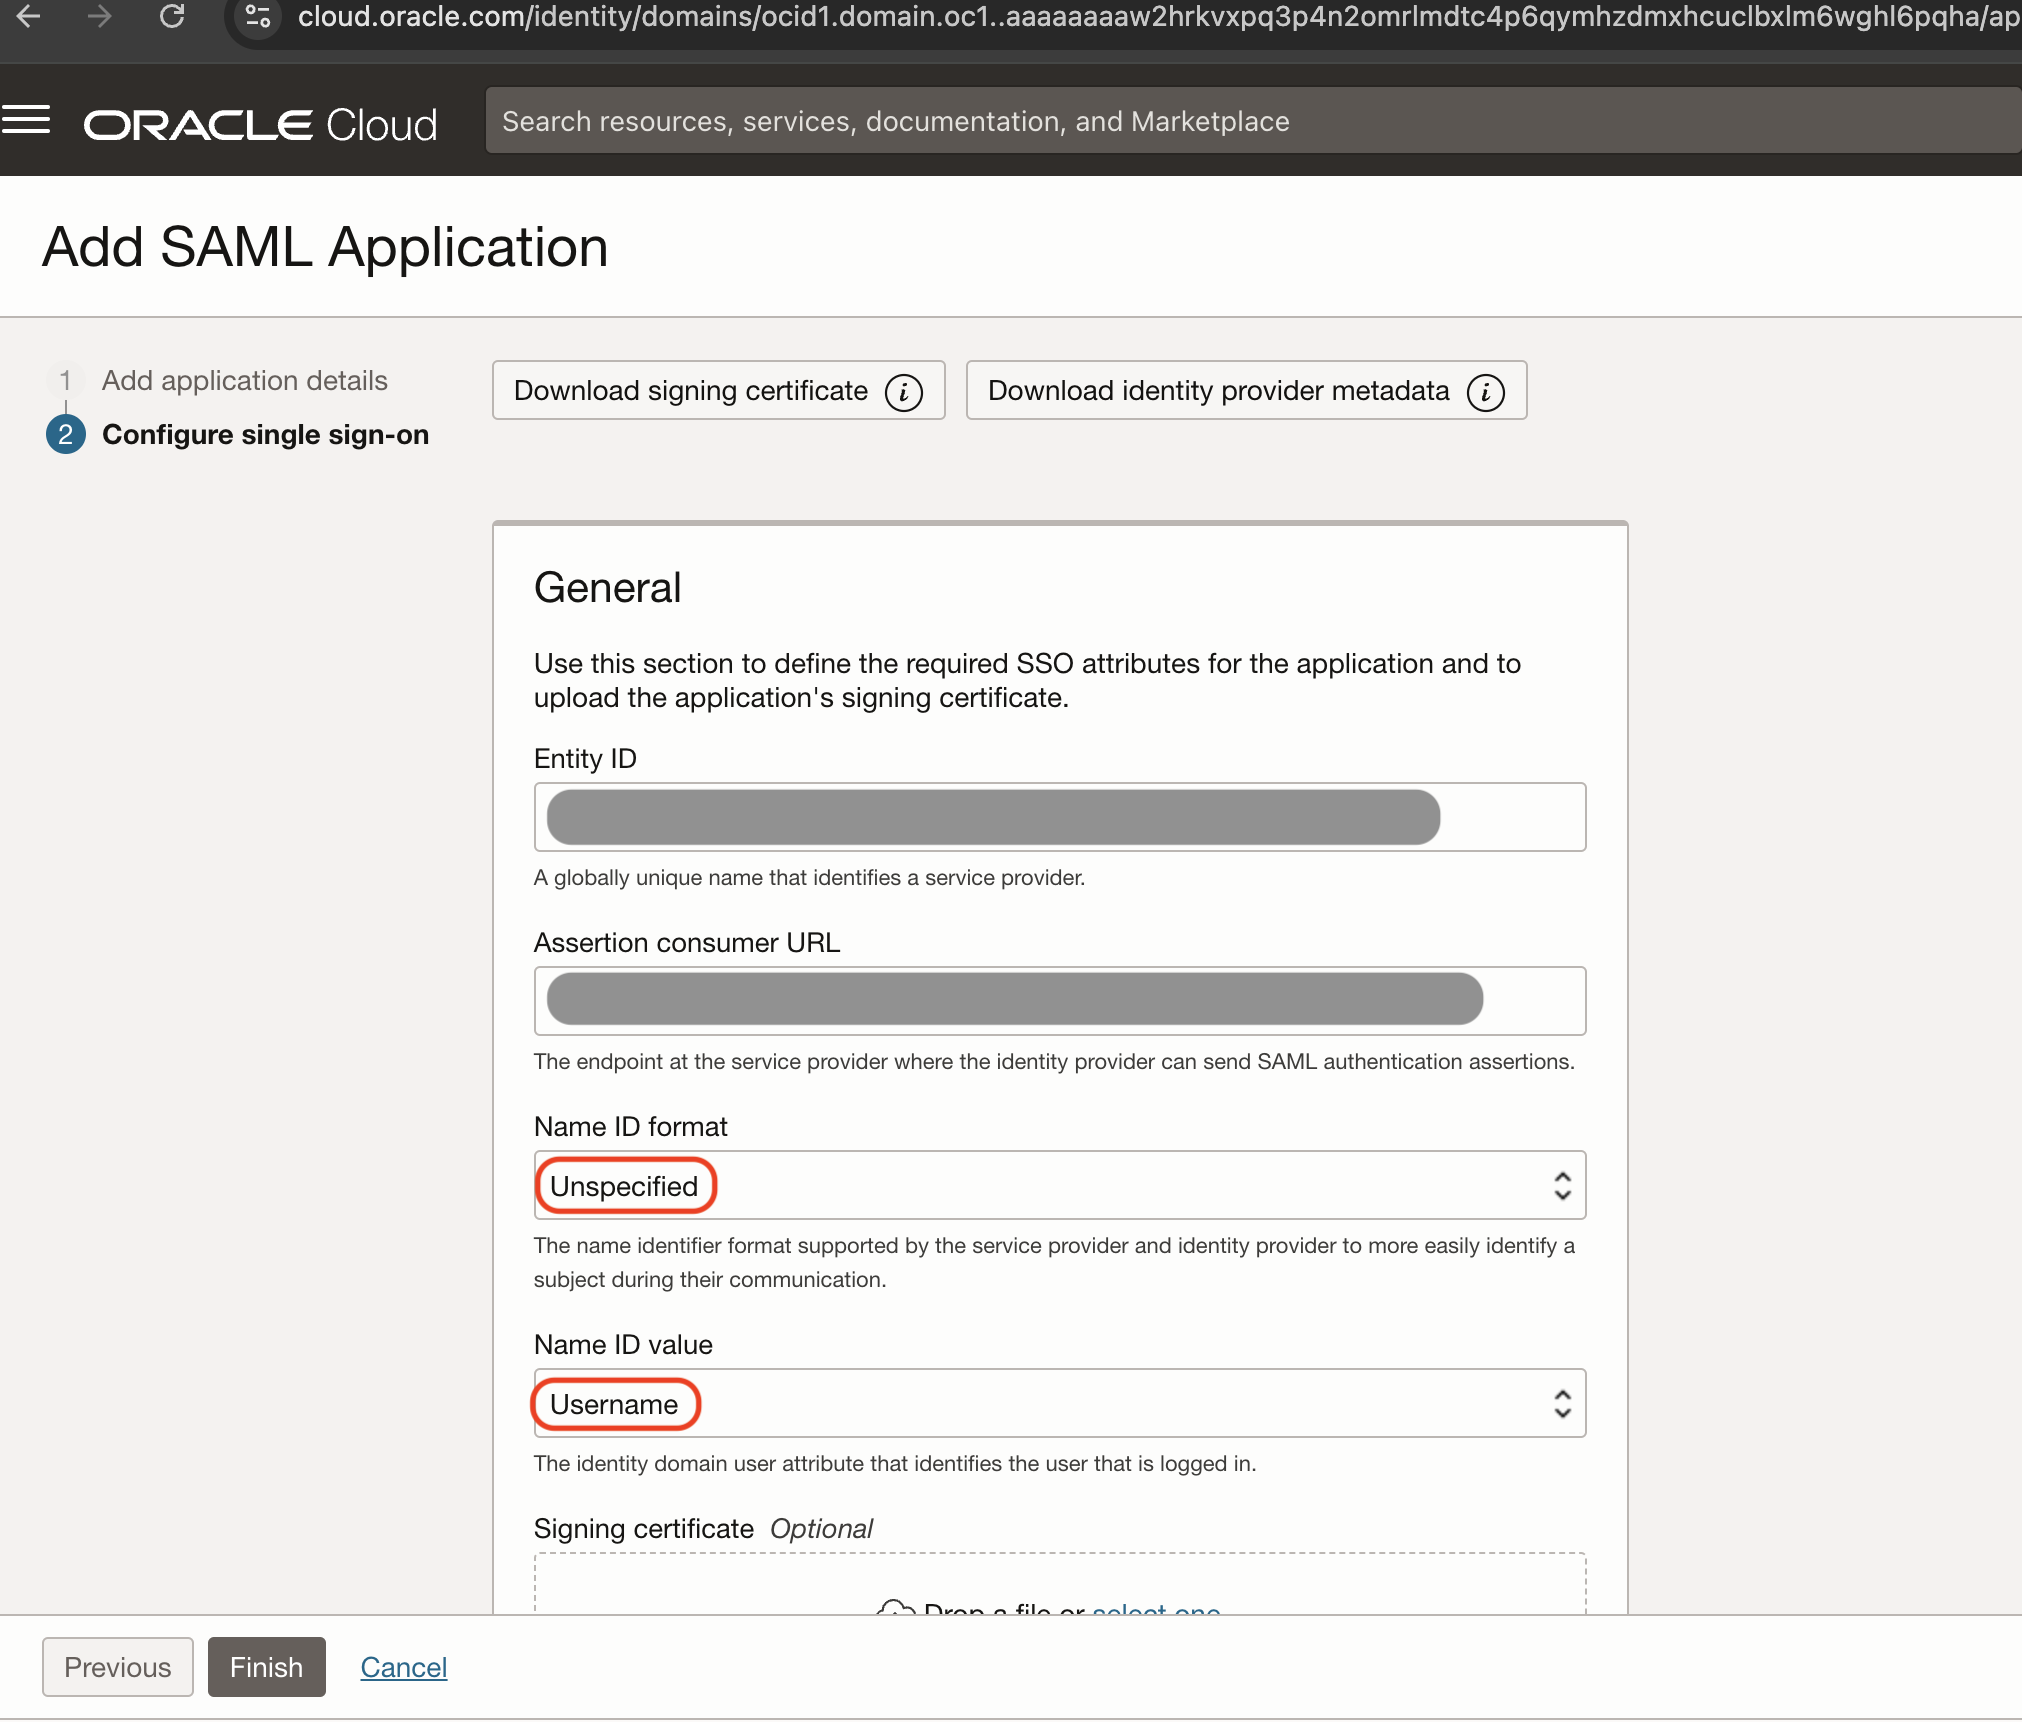Open the hamburger navigation menu
Image resolution: width=2022 pixels, height=1722 pixels.
click(26, 120)
